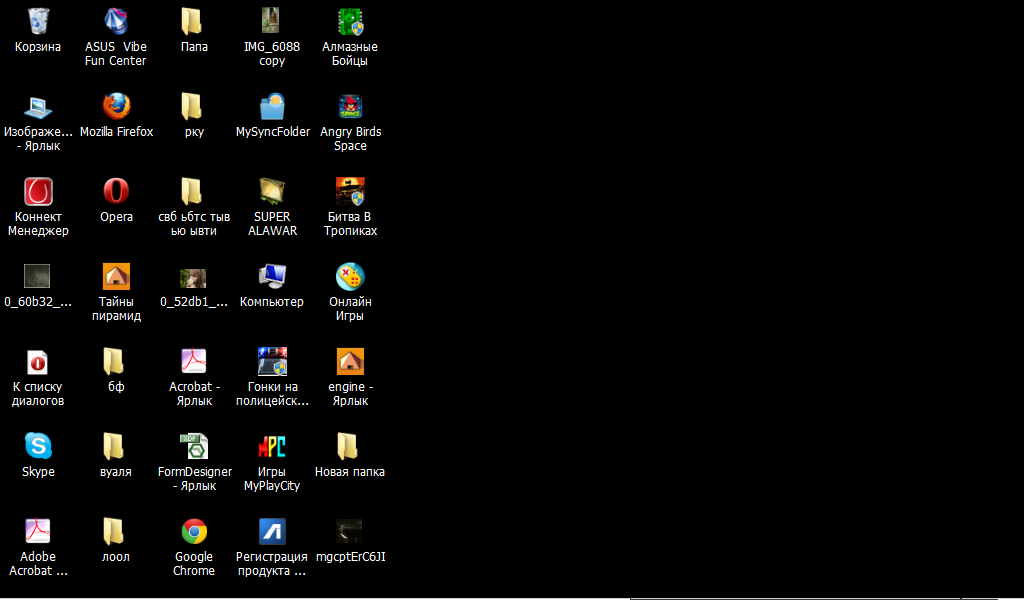Open the бф folder
This screenshot has width=1024, height=600.
coord(116,361)
